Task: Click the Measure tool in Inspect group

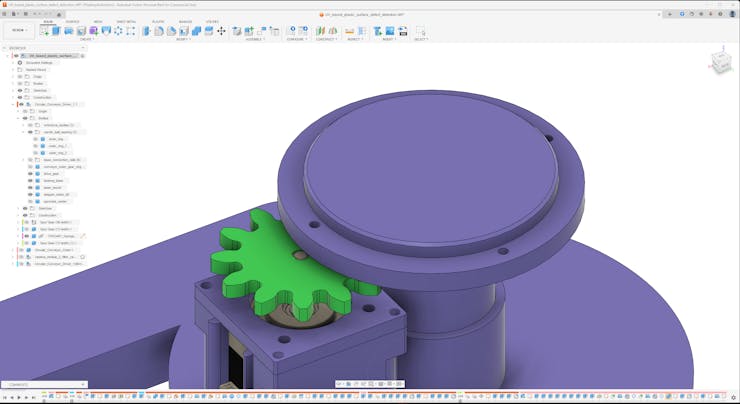Action: click(349, 31)
